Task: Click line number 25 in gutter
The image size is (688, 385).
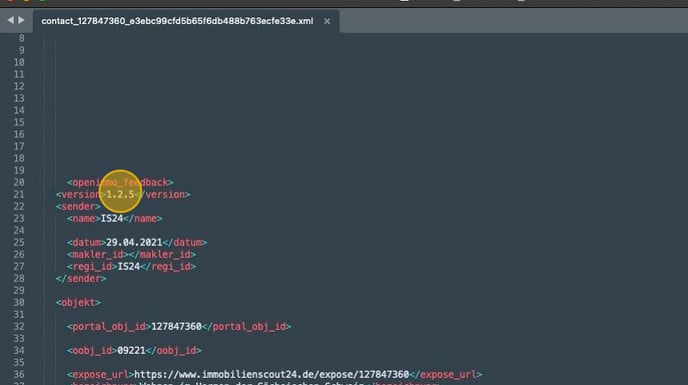Action: click(19, 242)
